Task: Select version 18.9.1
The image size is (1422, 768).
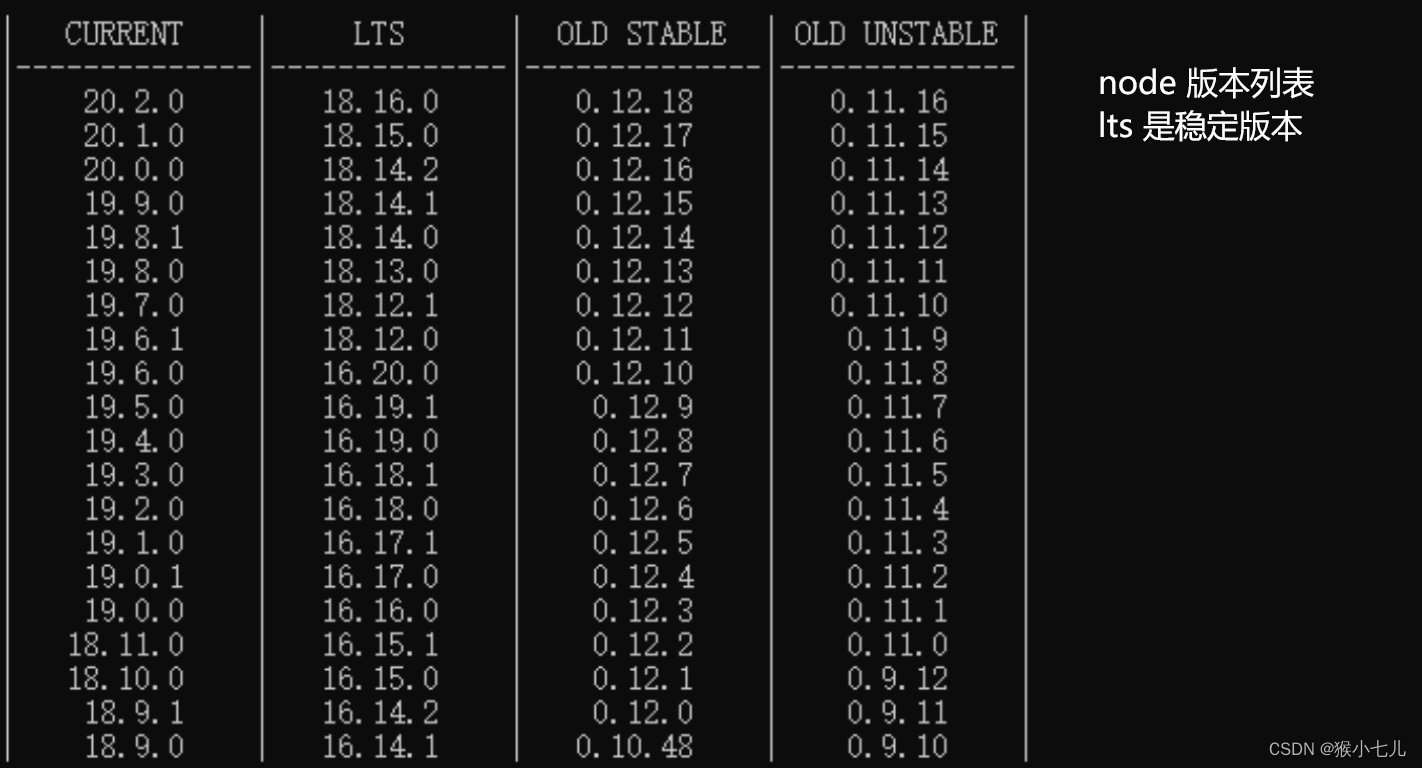Action: tap(134, 713)
